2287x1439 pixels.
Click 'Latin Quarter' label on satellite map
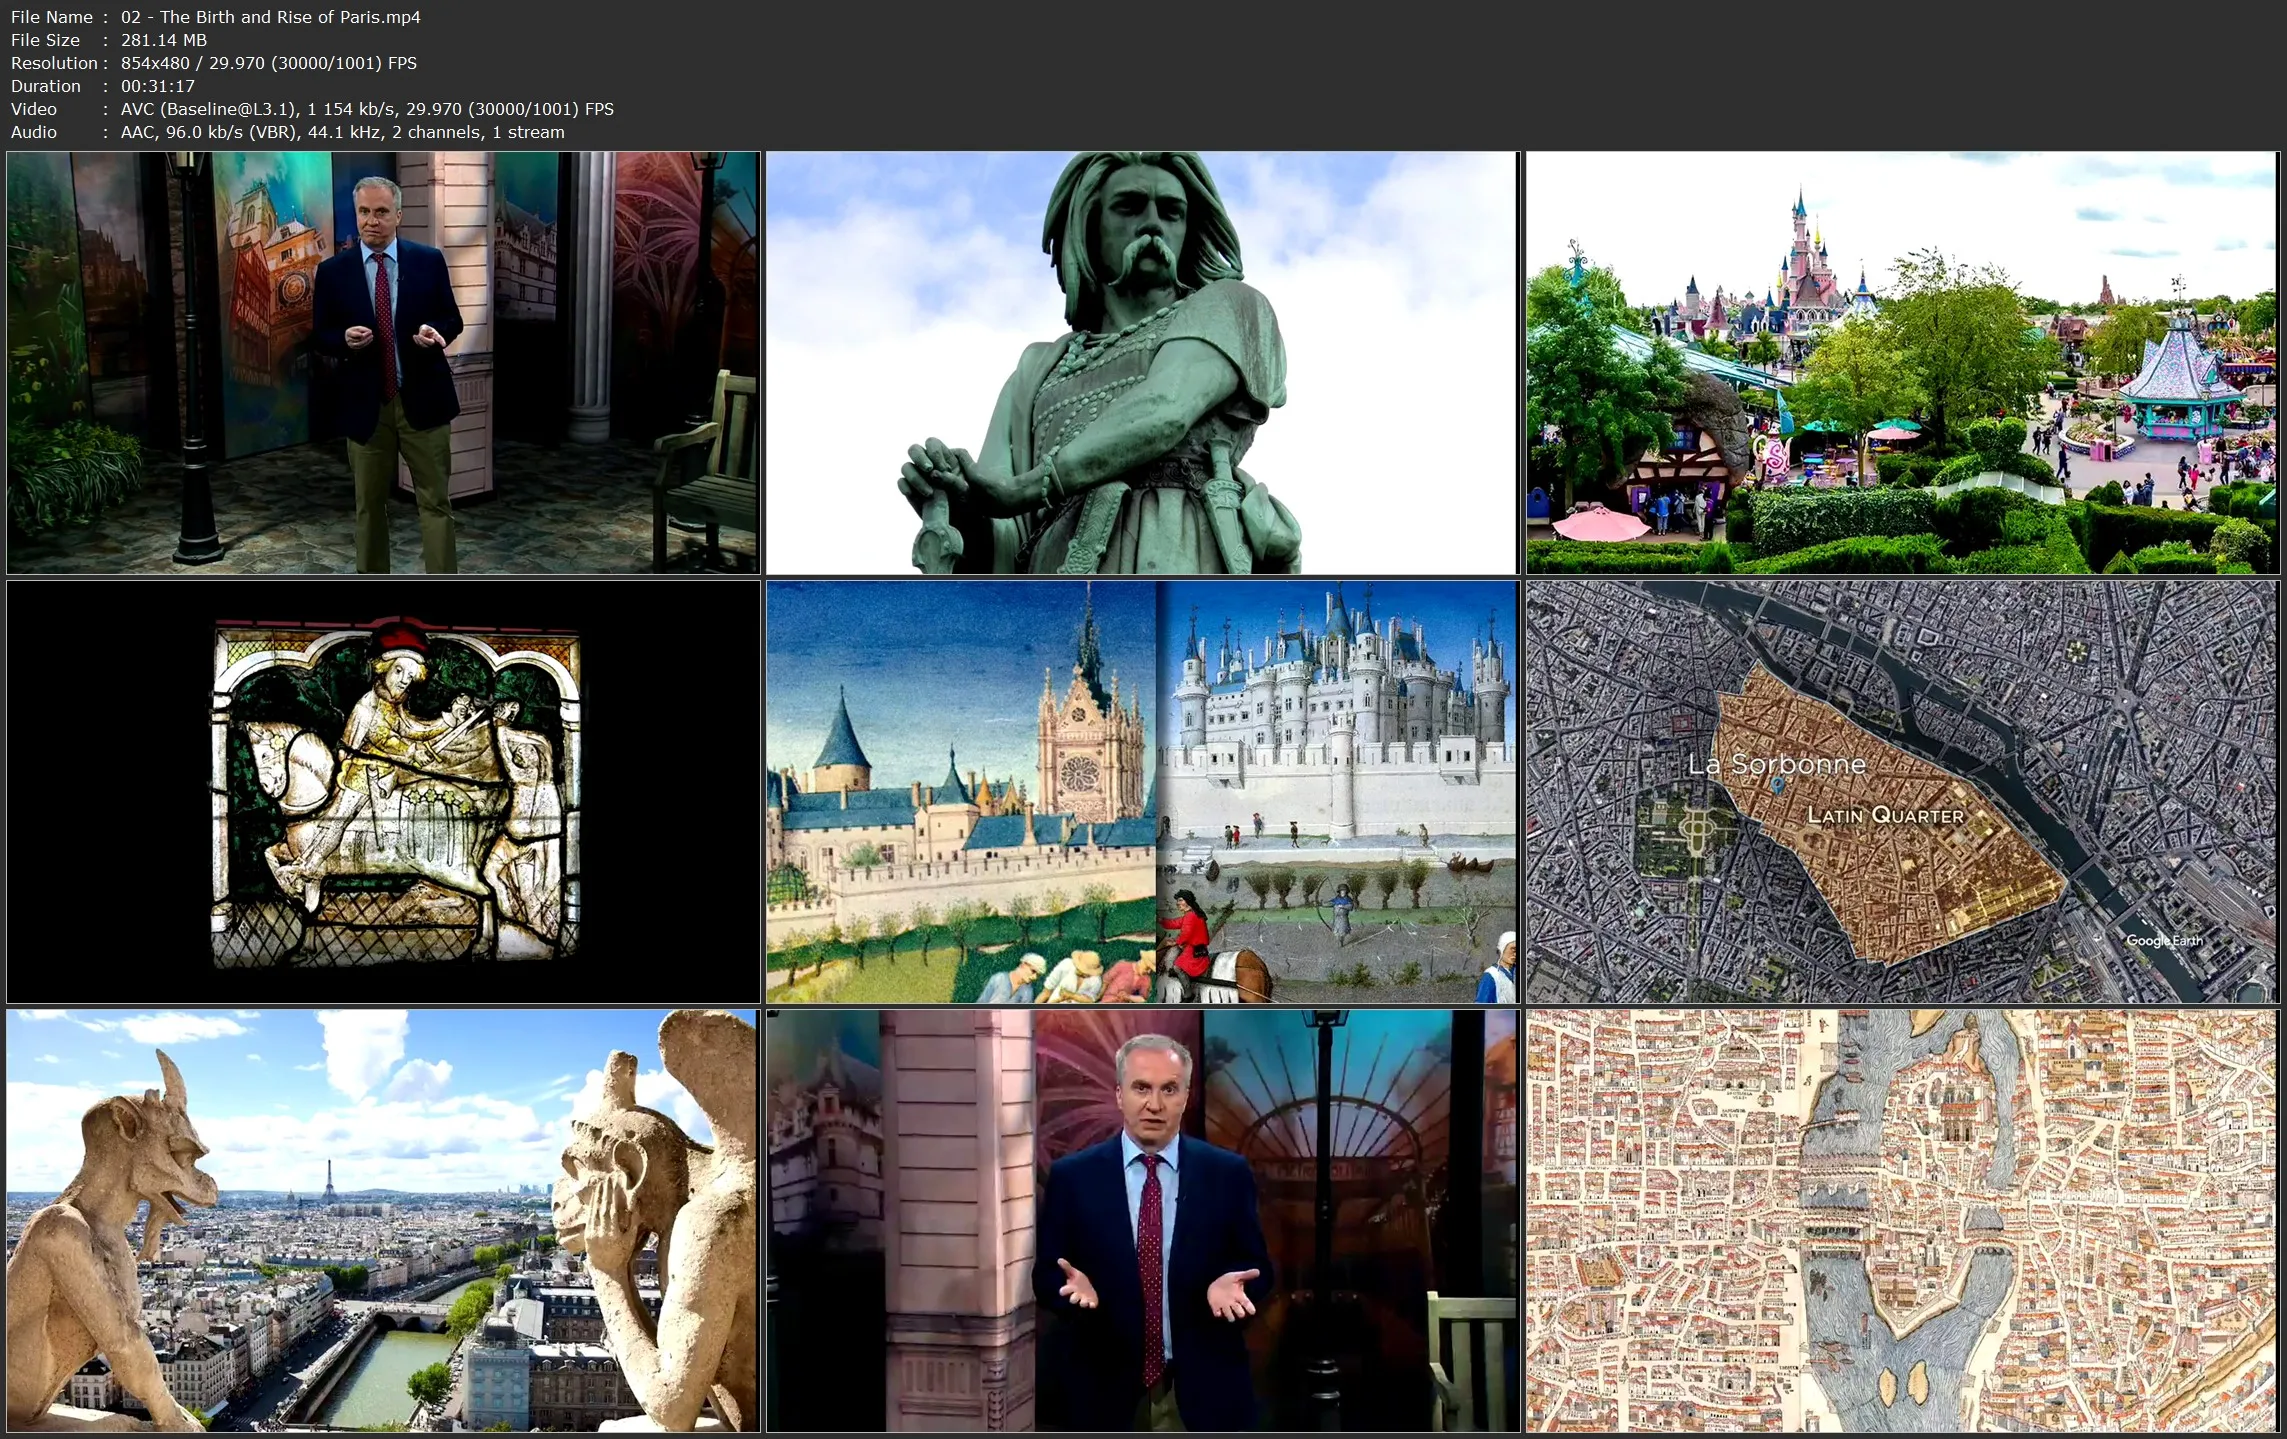1885,816
